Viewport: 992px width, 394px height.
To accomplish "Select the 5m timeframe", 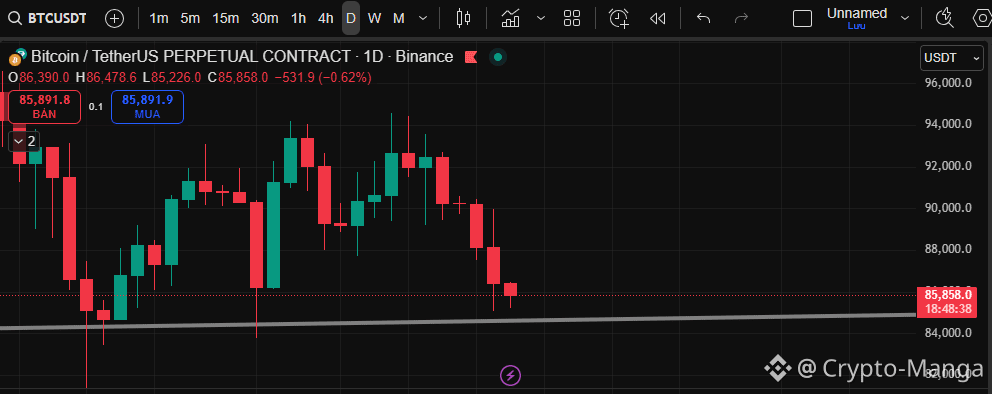I will 190,18.
